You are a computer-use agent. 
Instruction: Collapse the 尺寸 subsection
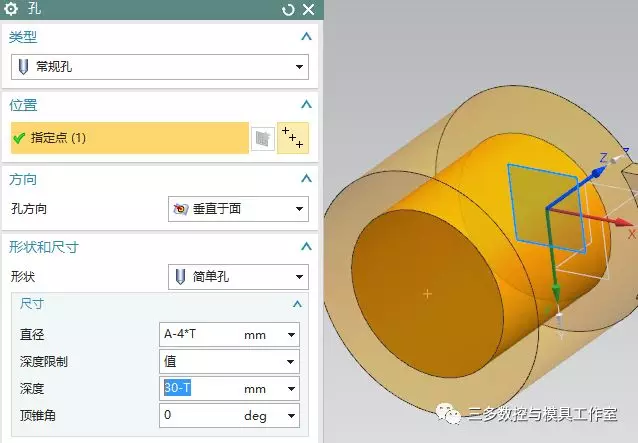click(297, 304)
